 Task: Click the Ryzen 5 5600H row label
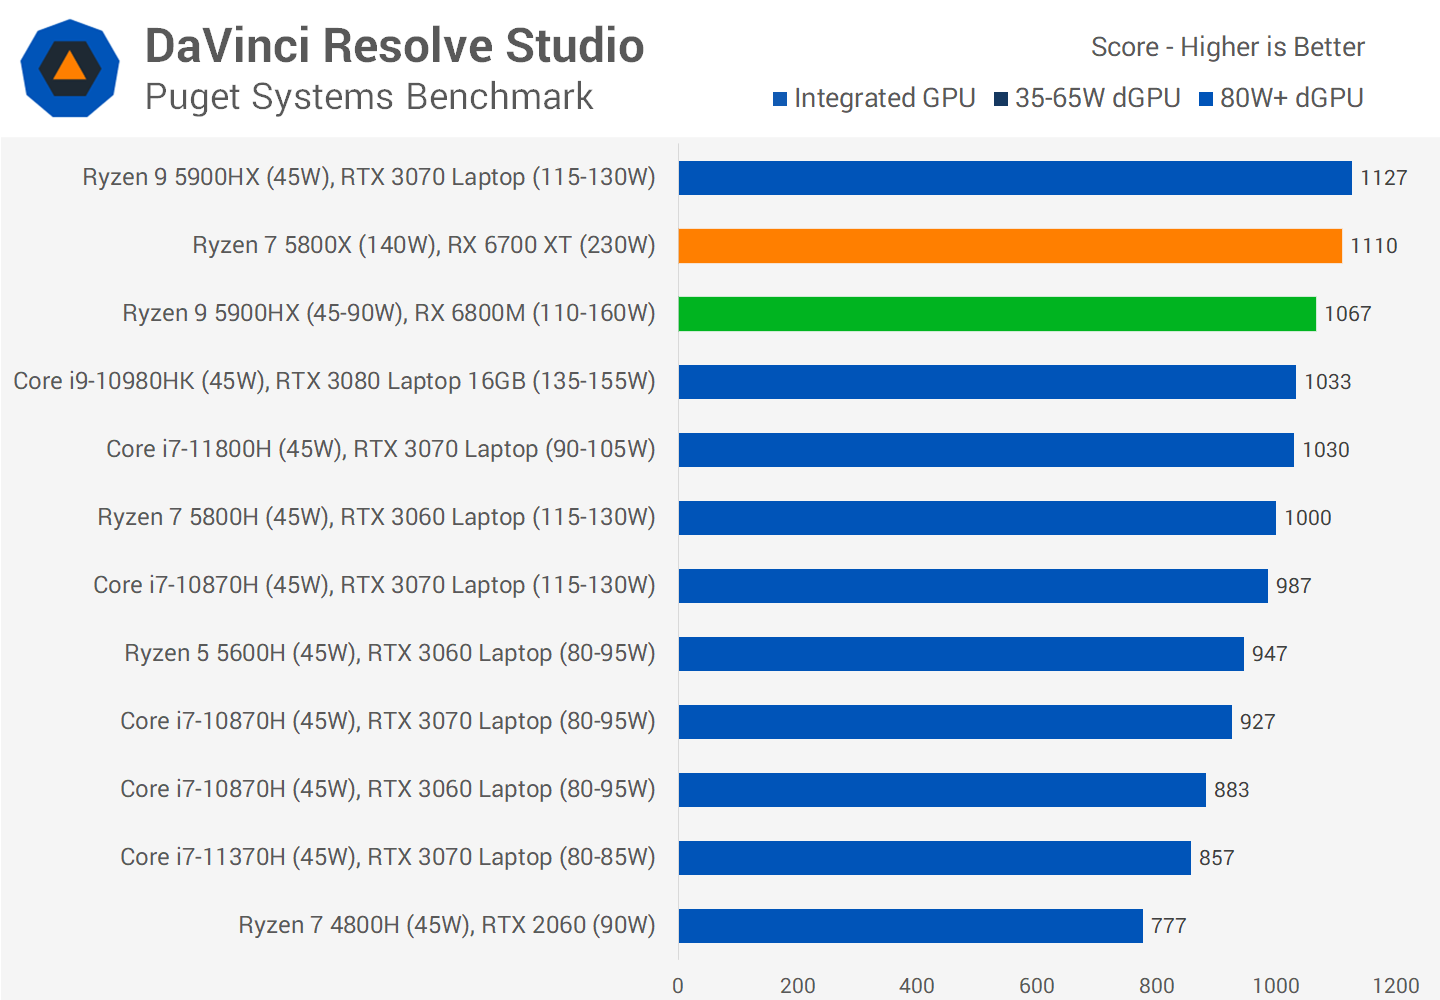[389, 654]
